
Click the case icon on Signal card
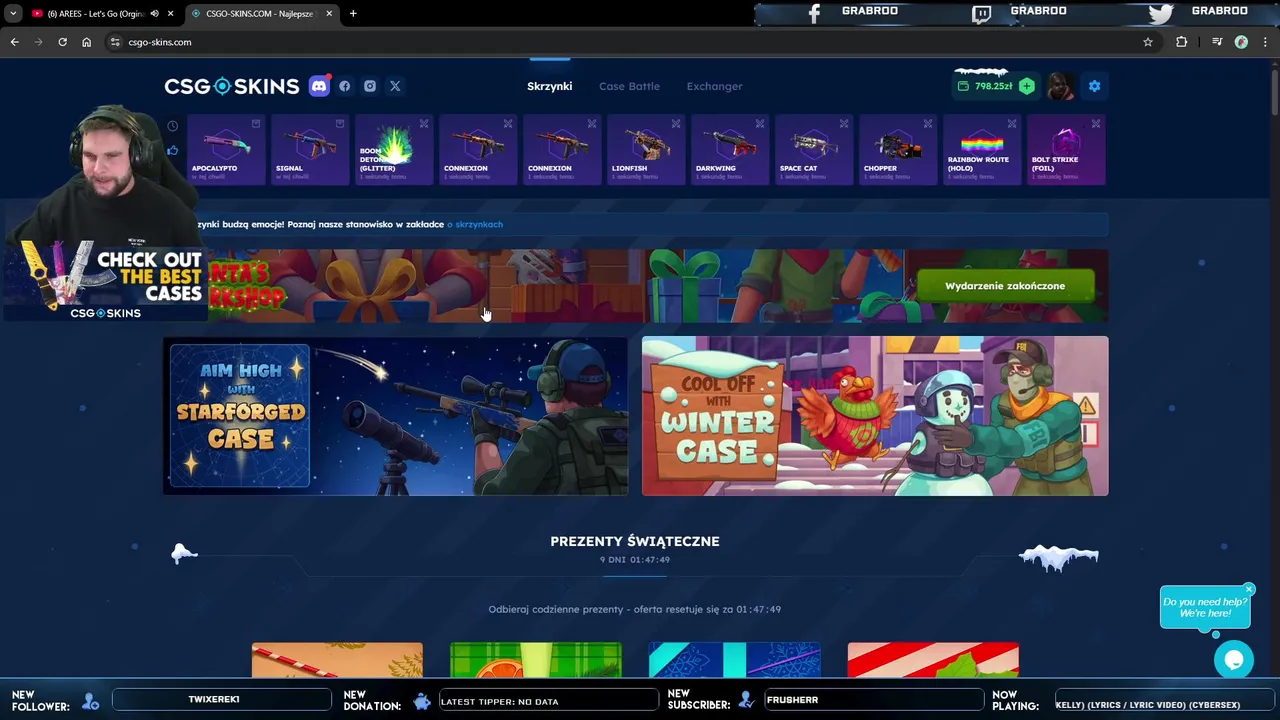tap(340, 124)
